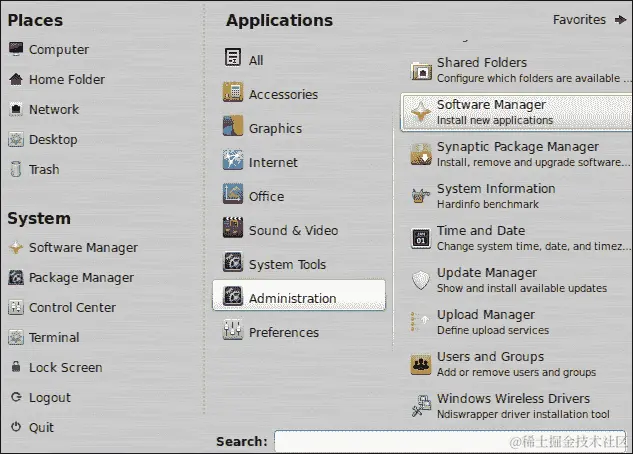The height and width of the screenshot is (454, 633).
Task: Click the Synaptic Package Manager icon
Action: pos(421,154)
